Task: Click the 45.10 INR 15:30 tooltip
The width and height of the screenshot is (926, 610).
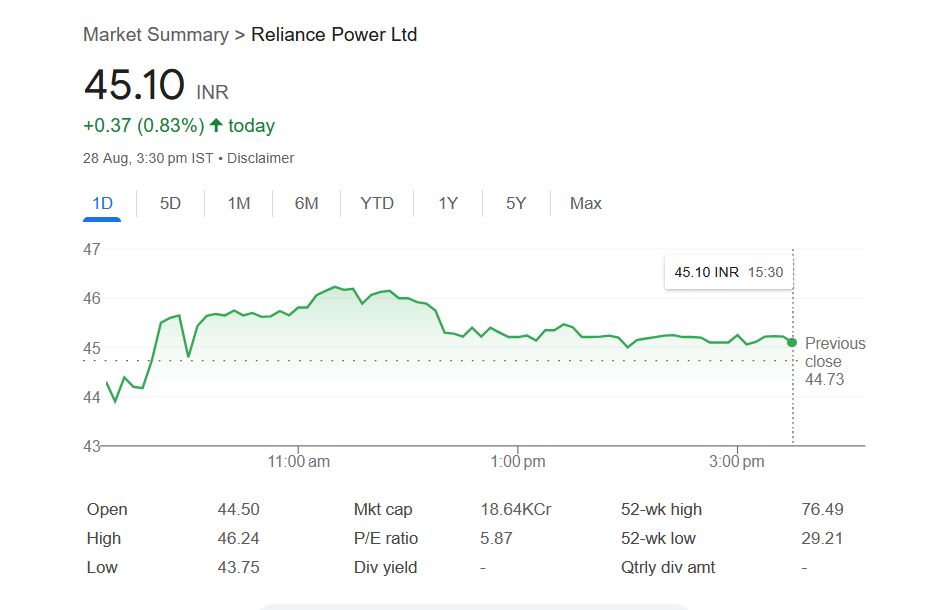Action: tap(728, 272)
